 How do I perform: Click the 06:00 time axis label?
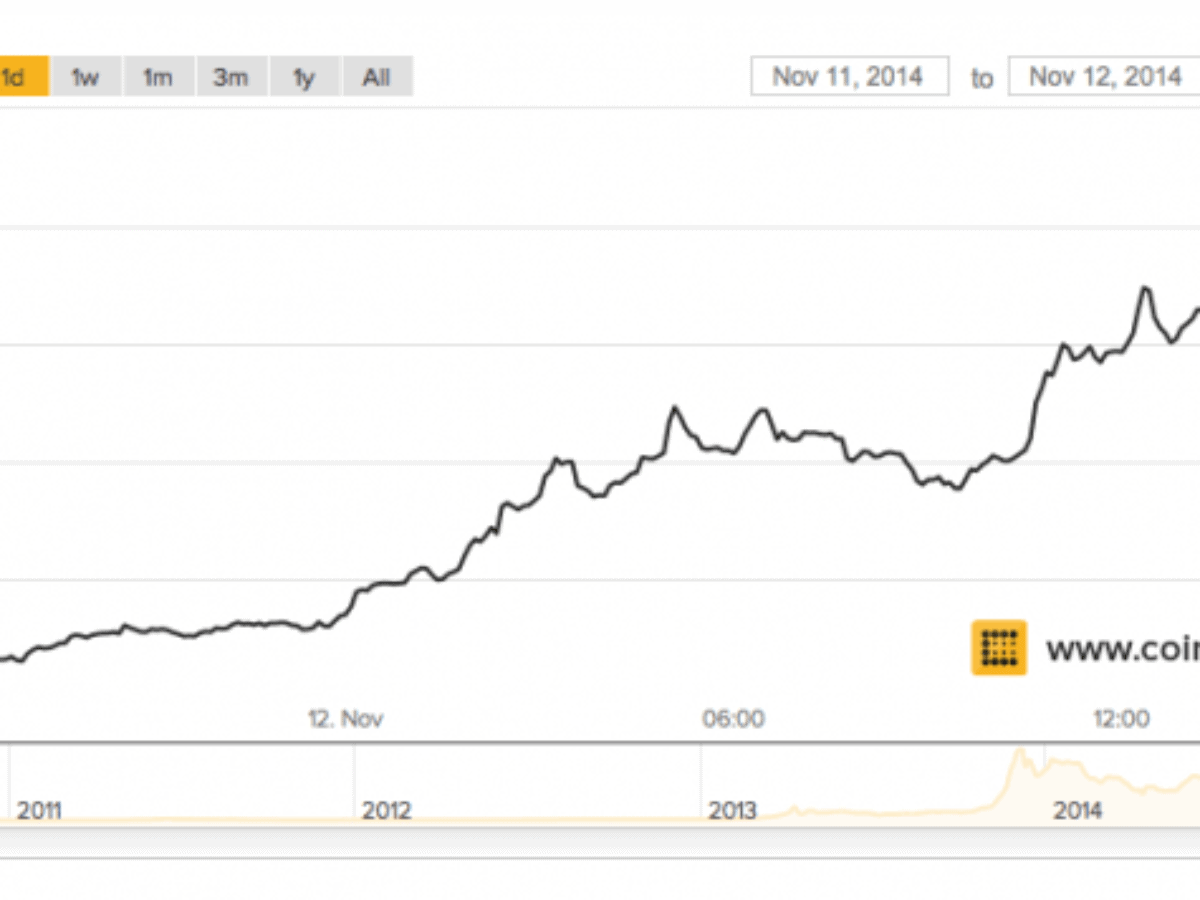pos(734,718)
